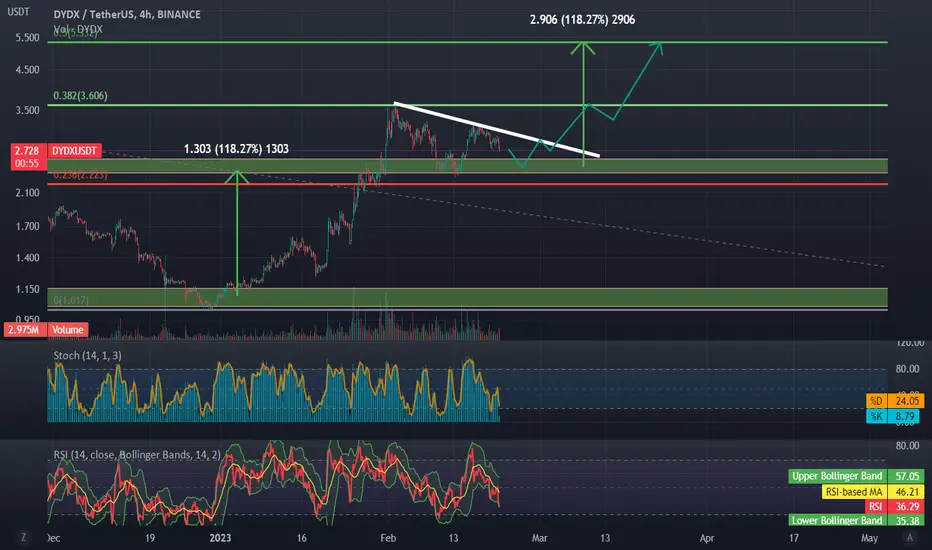Click the Feb label on time axis
Viewport: 932px width, 550px height.
point(388,538)
